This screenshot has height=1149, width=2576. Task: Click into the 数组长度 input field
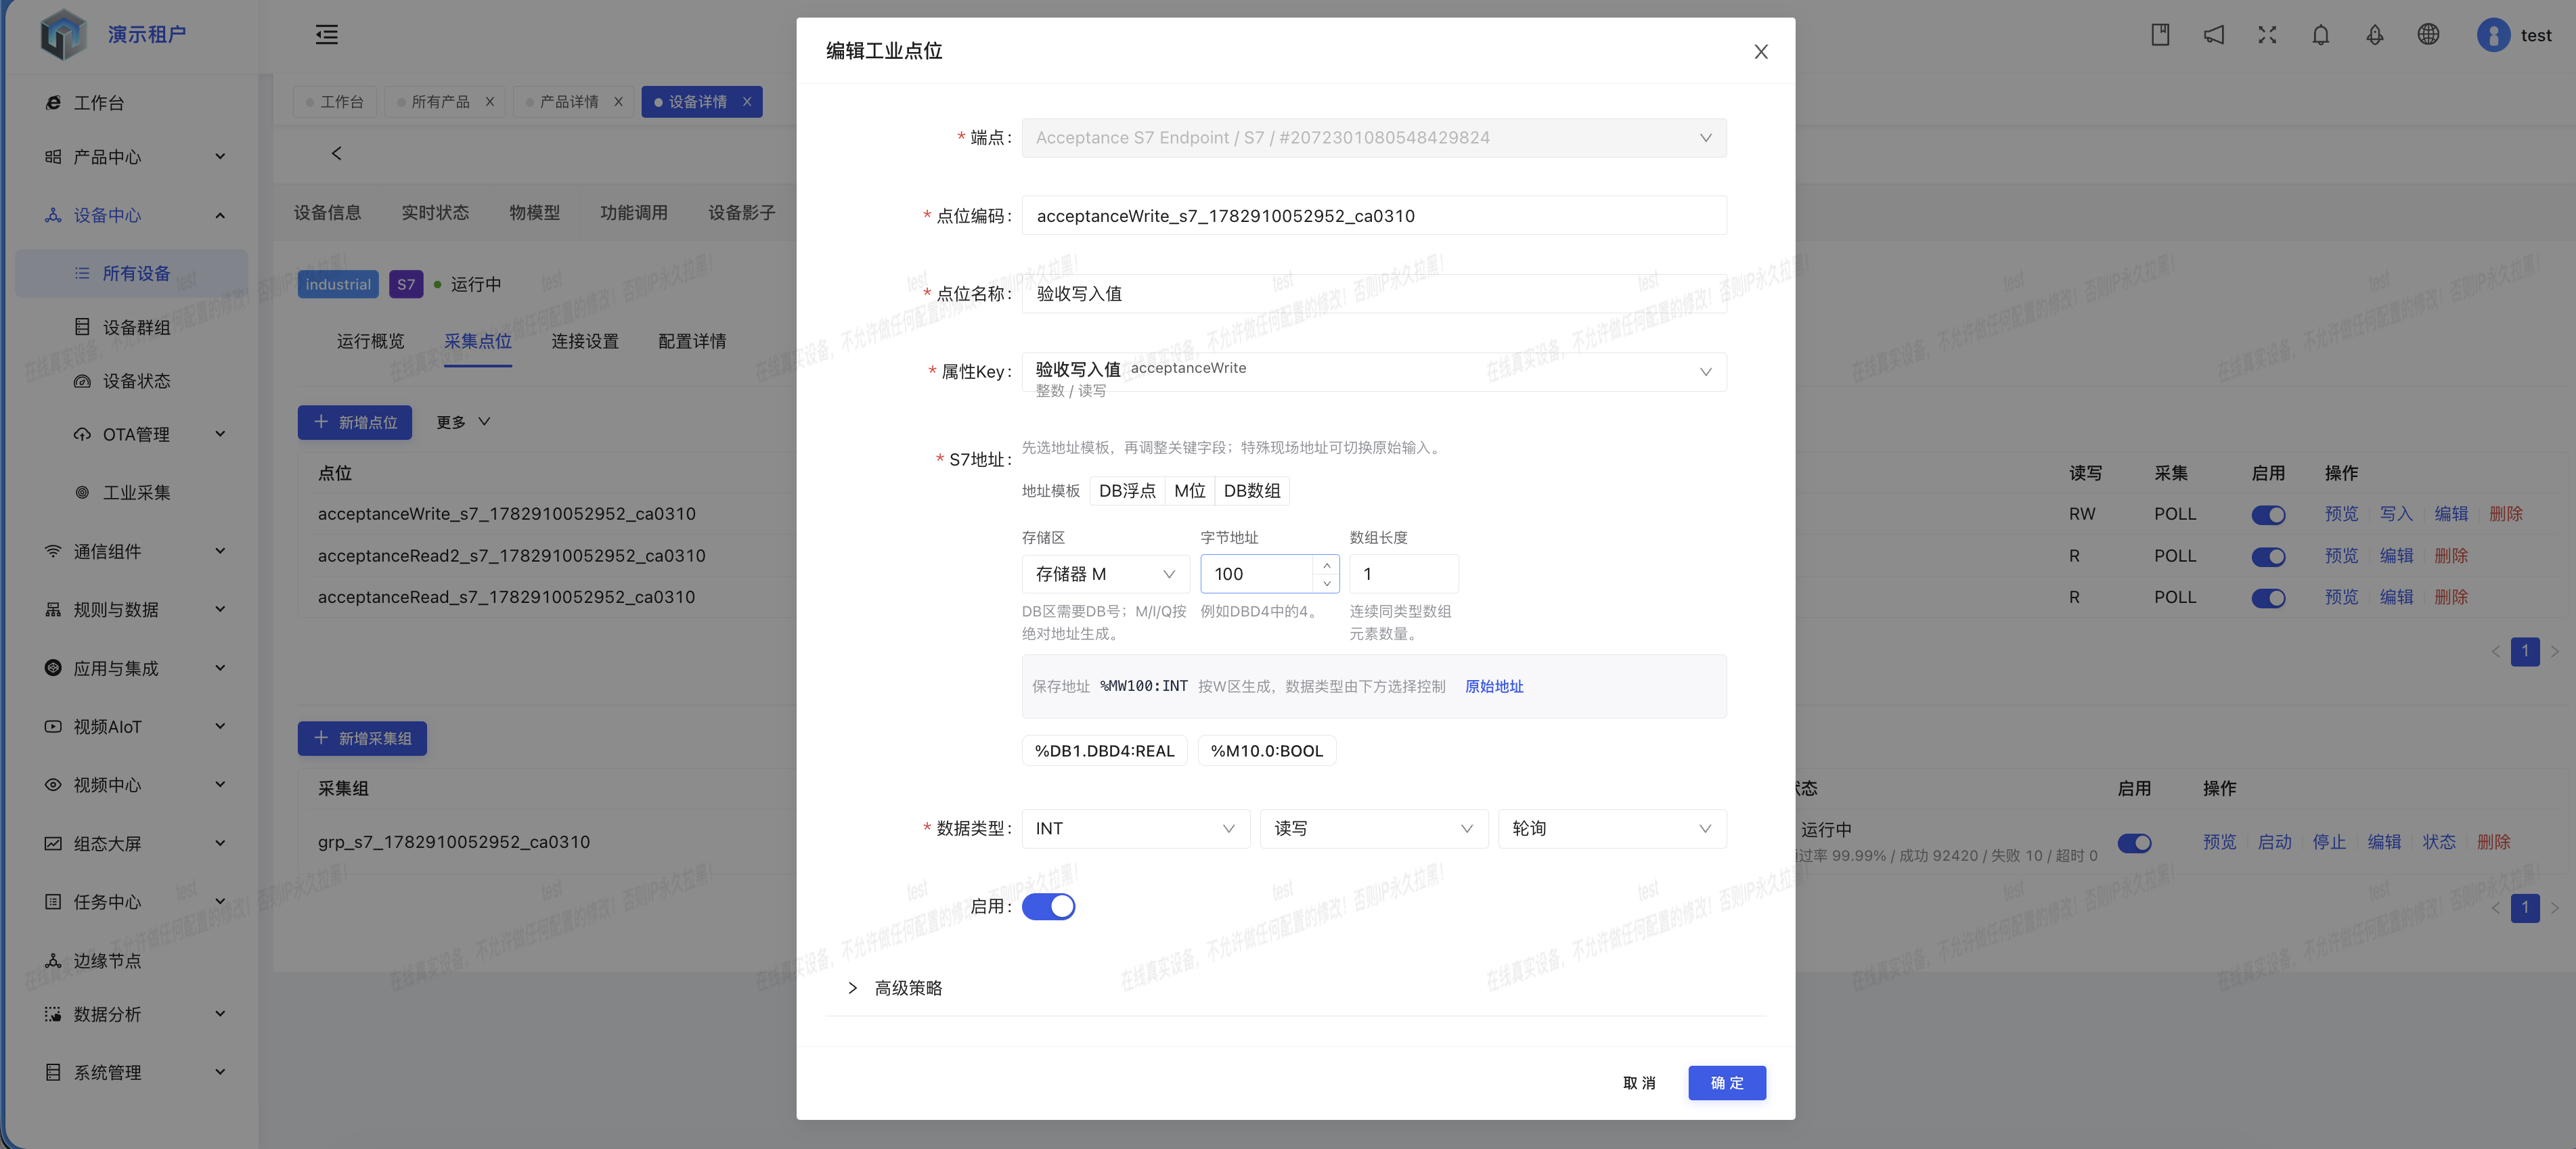[1404, 574]
